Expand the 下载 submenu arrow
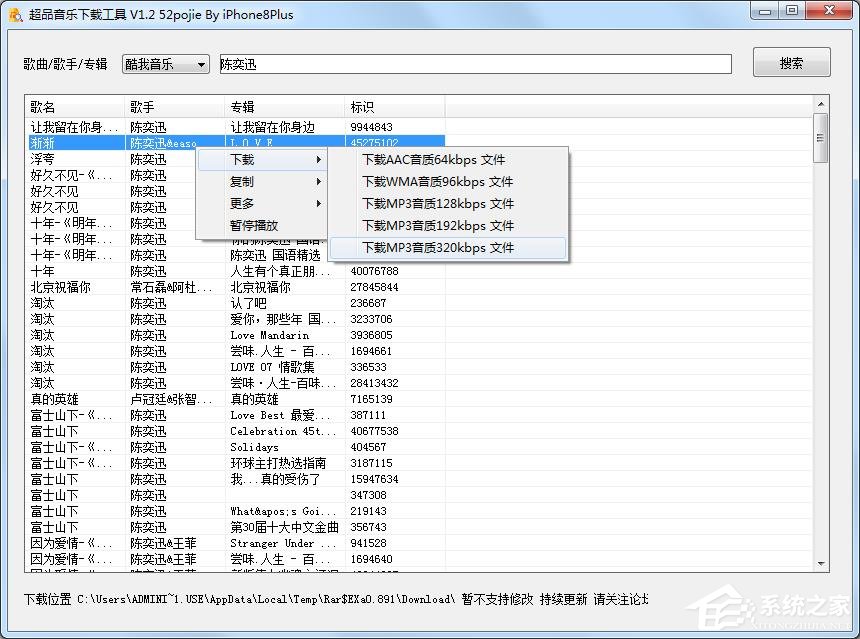 (316, 159)
